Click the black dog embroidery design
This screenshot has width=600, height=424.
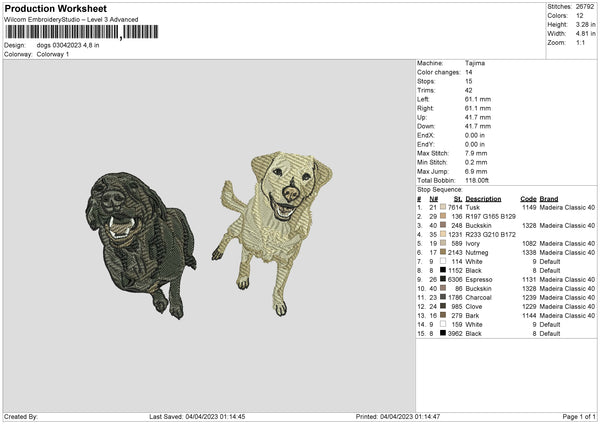[140, 245]
